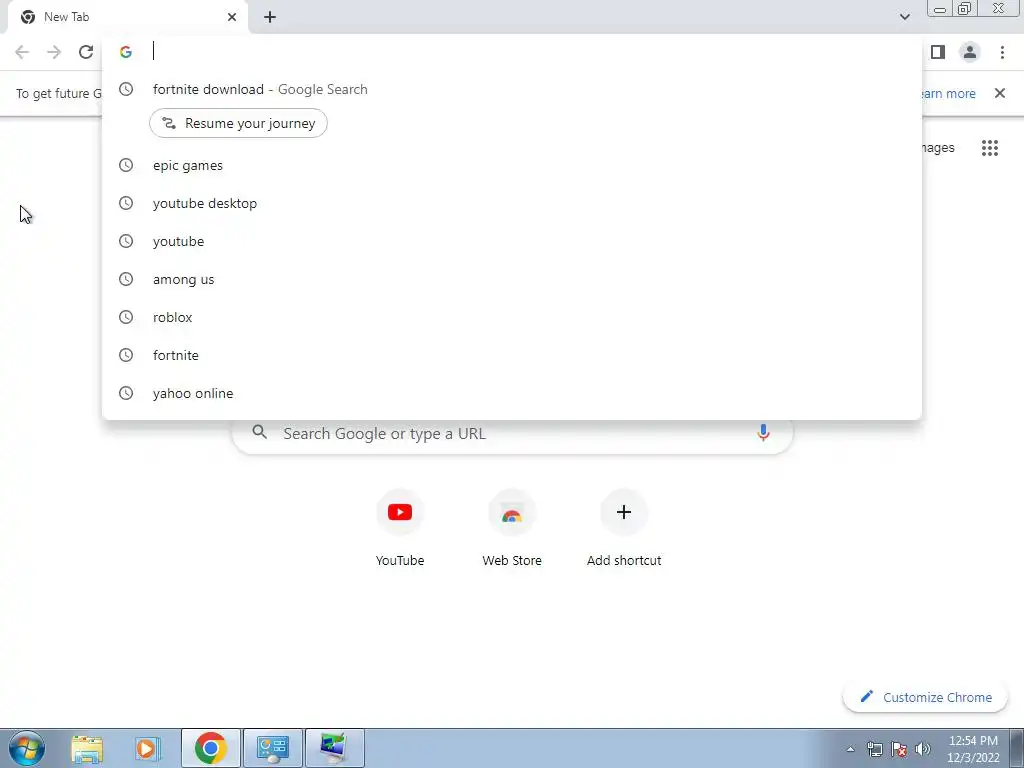Open Windows Explorer from taskbar

(x=87, y=748)
